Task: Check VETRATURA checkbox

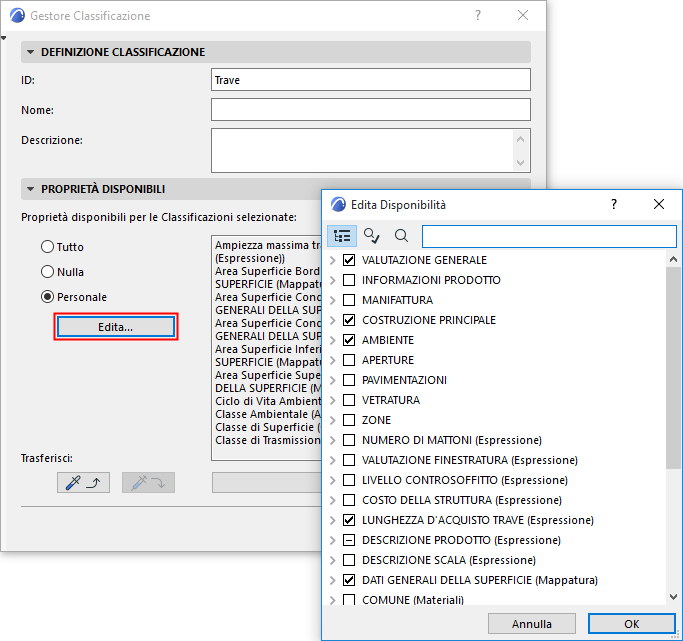Action: (349, 400)
